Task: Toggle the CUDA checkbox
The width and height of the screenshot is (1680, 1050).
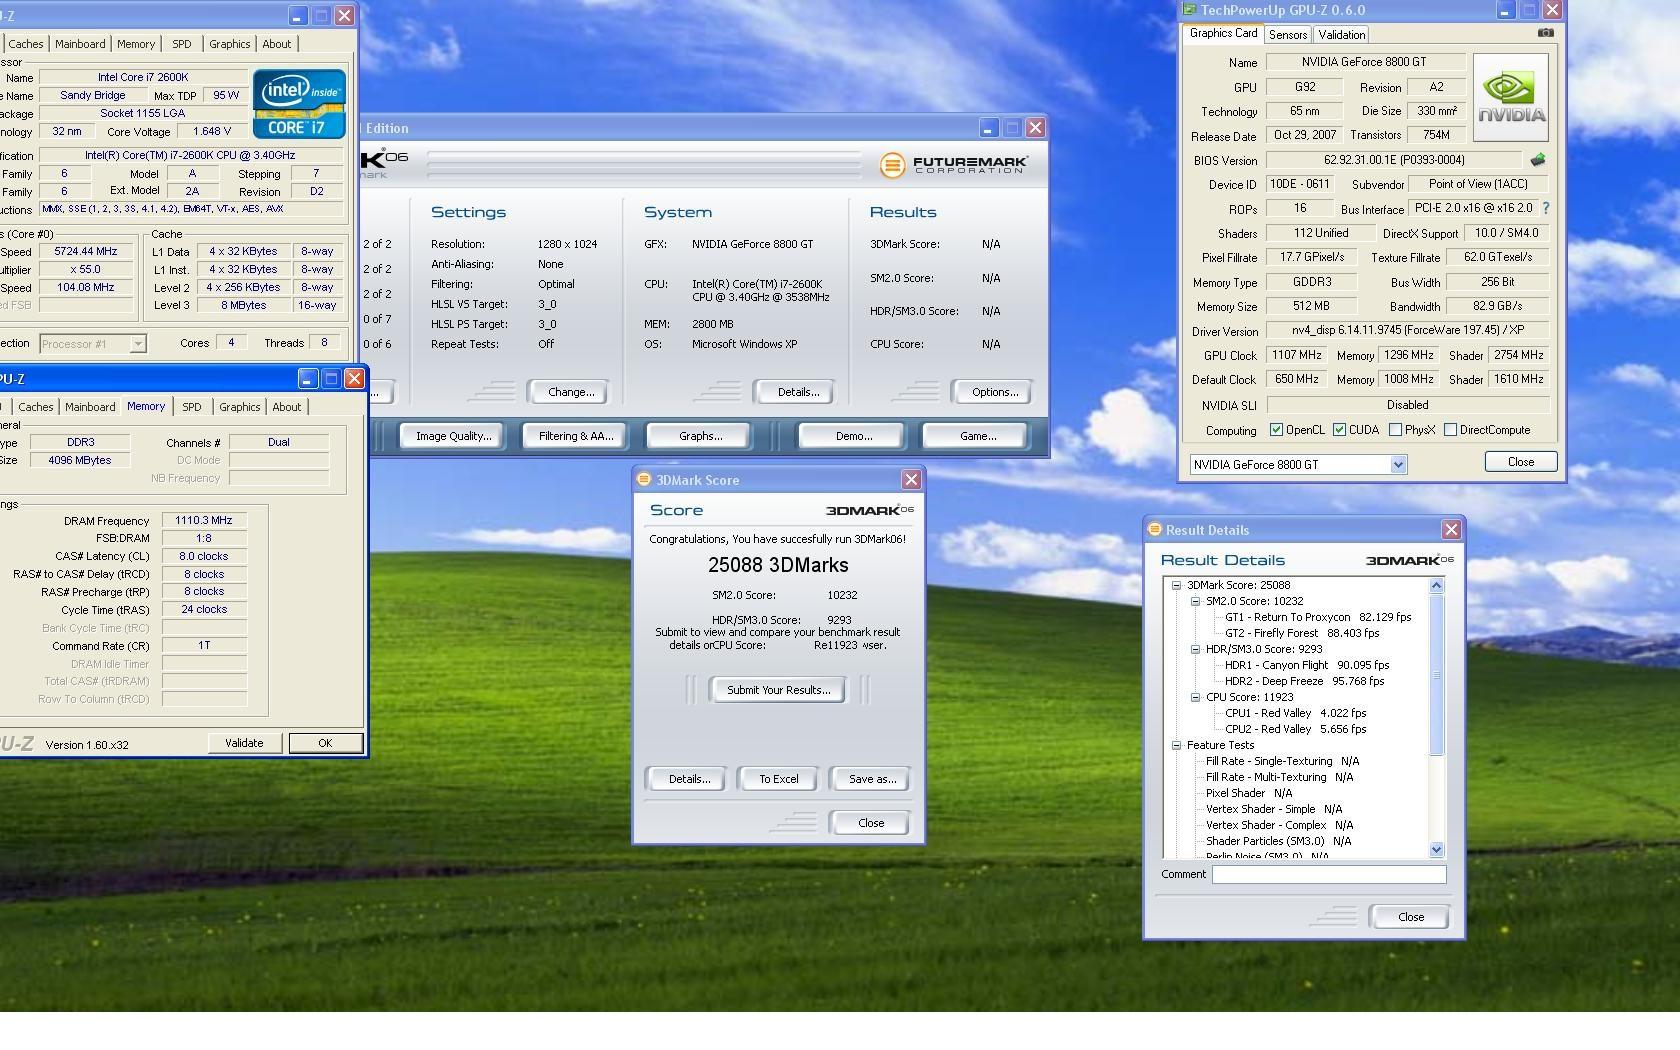Action: (1339, 430)
